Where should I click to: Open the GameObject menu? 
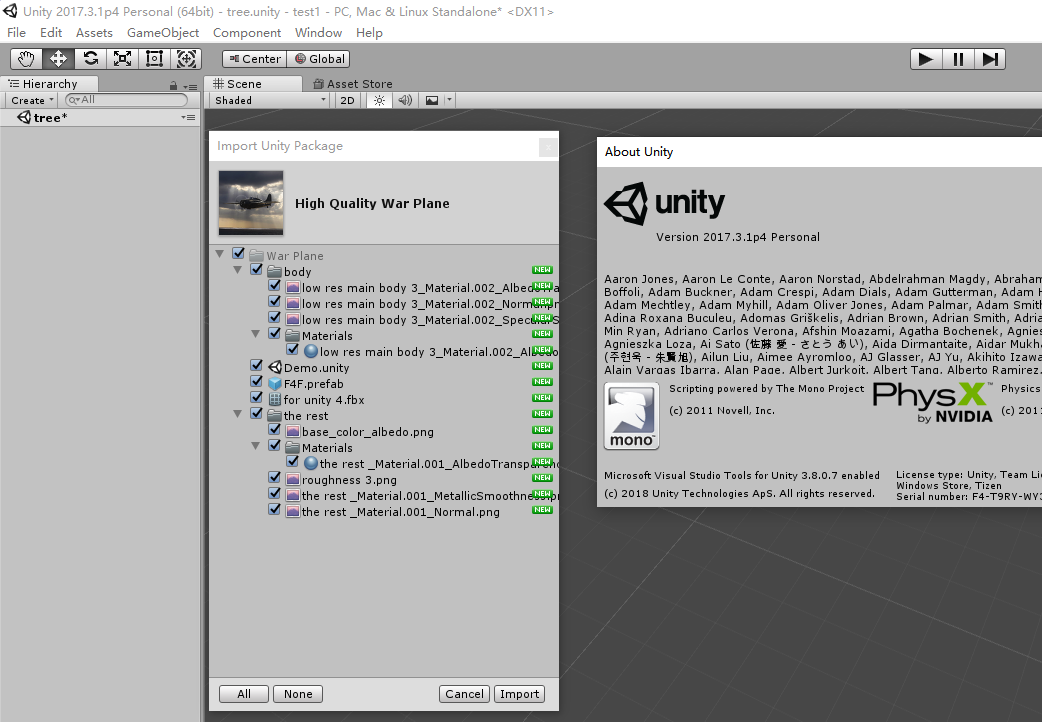(163, 32)
